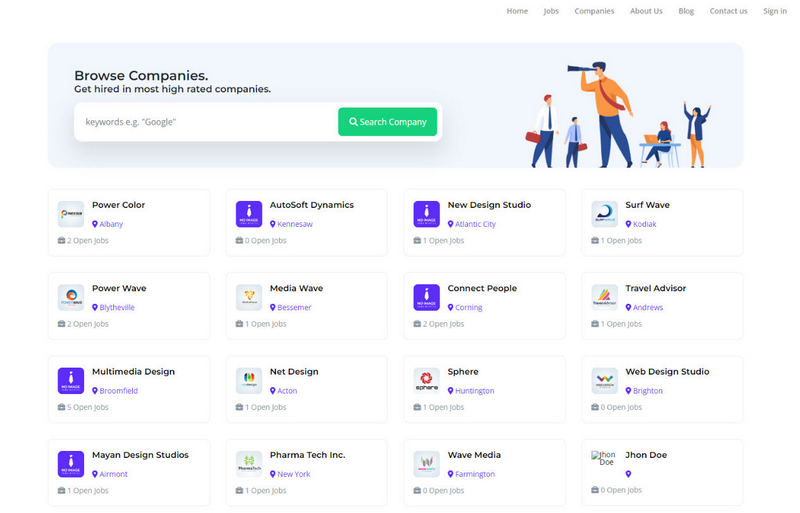Viewport: 800px width, 513px height.
Task: Open the Surf Wave company name
Action: pyautogui.click(x=647, y=205)
